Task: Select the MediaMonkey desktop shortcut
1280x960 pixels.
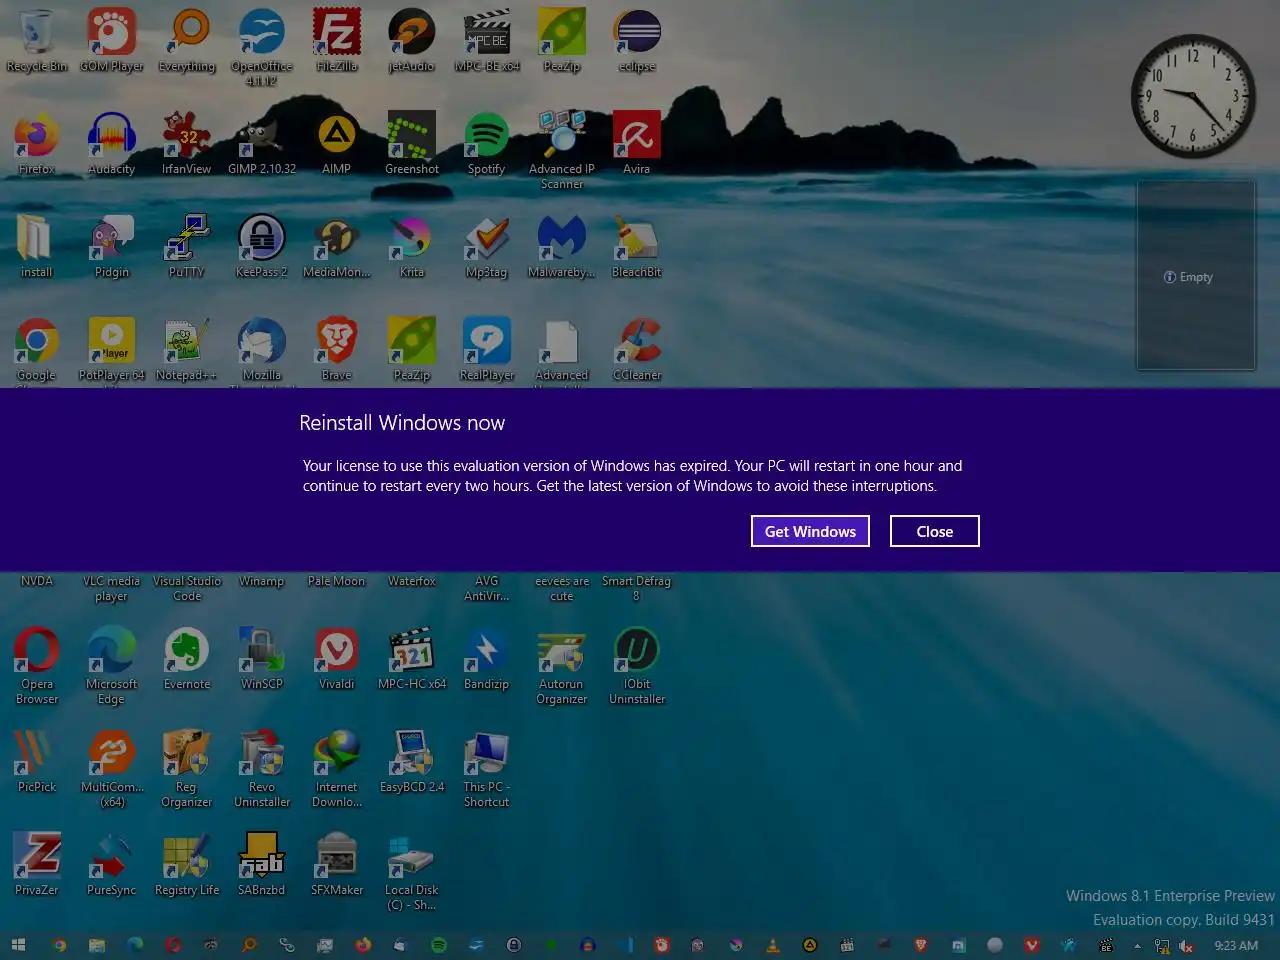Action: coord(337,246)
